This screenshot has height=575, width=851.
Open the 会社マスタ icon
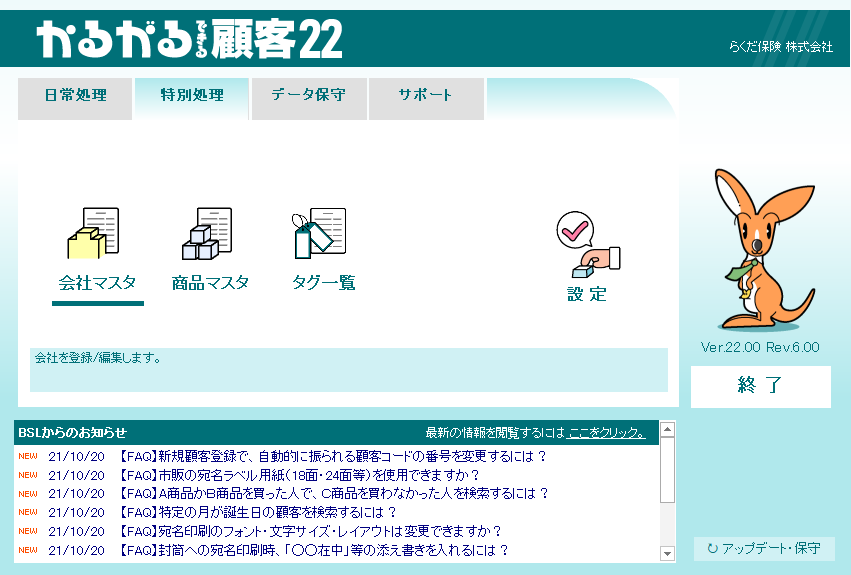93,233
